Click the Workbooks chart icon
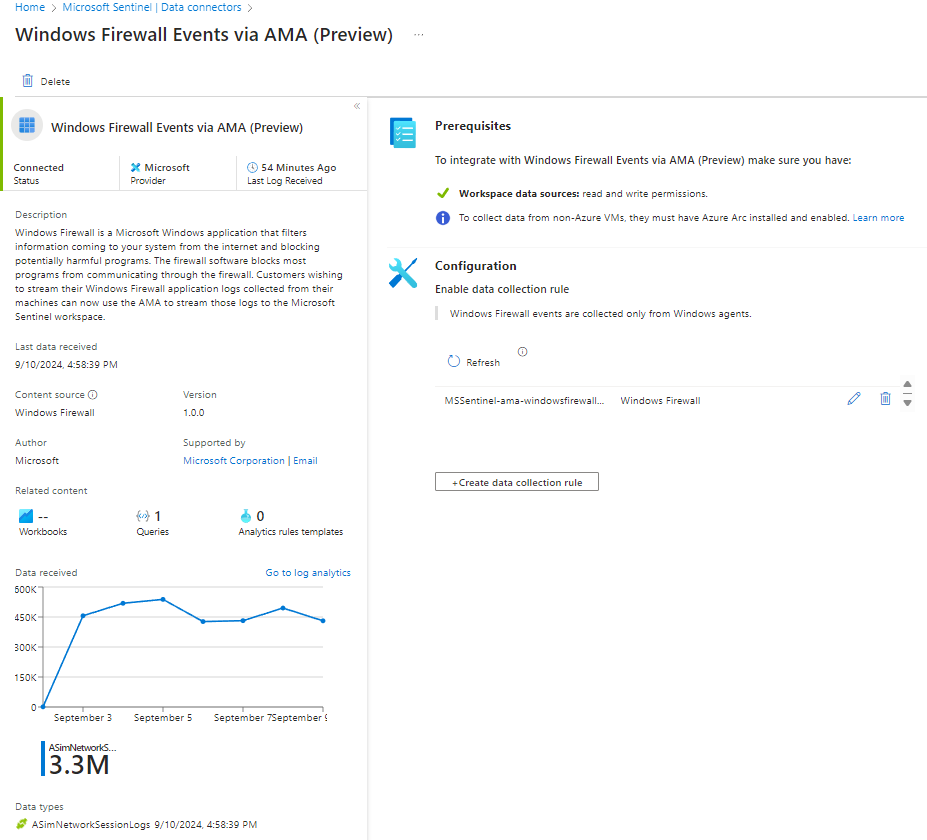 [x=26, y=516]
